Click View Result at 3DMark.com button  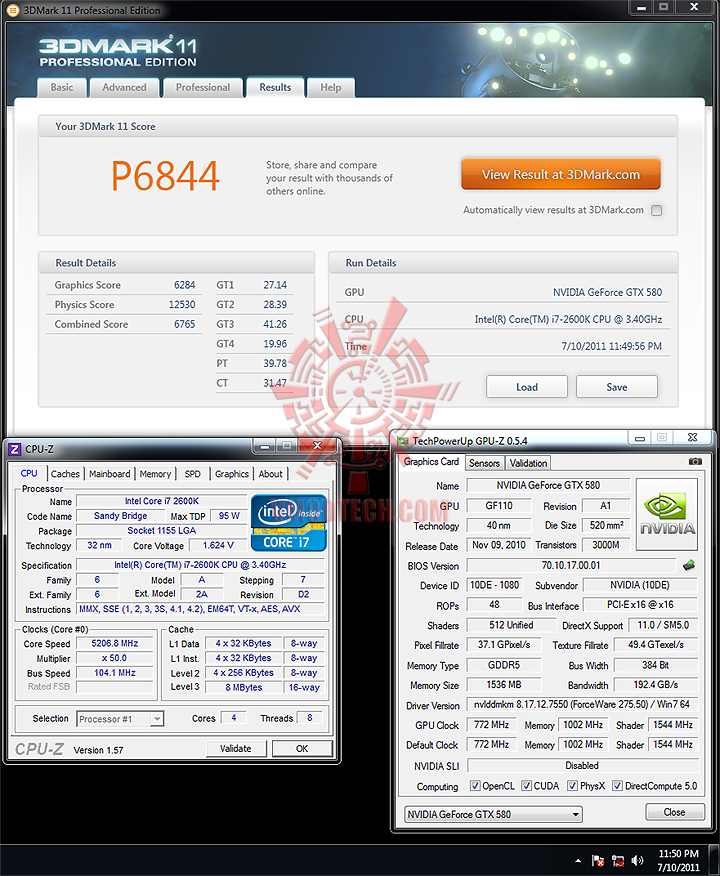(561, 174)
